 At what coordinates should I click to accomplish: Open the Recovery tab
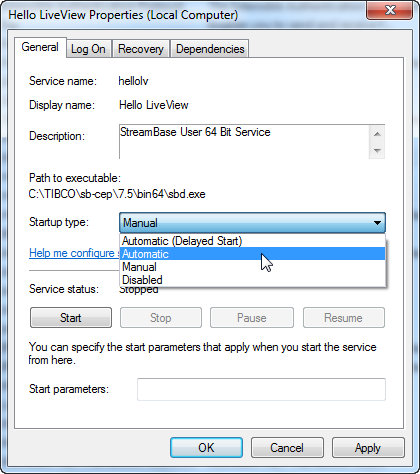141,49
